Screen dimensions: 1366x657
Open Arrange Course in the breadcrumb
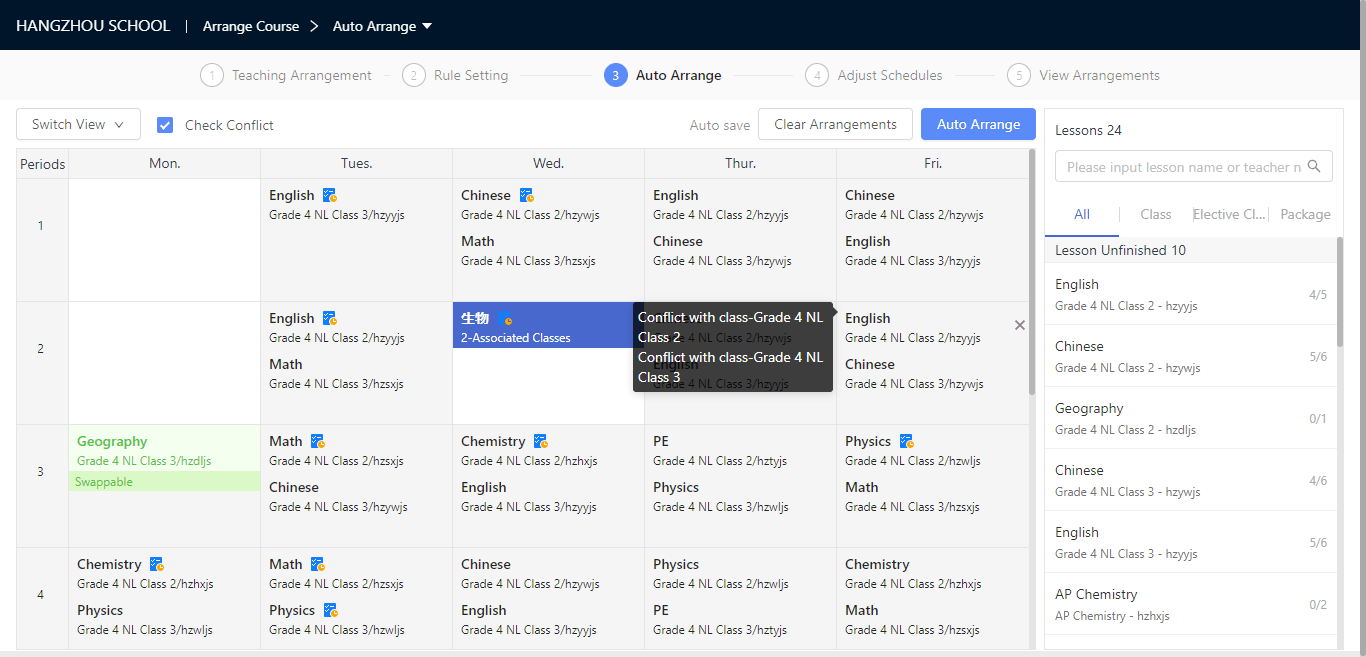(251, 26)
